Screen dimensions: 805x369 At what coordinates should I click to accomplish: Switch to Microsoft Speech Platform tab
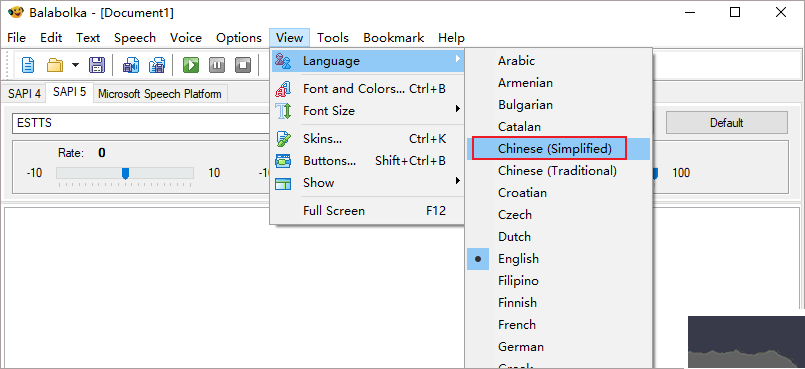point(160,94)
